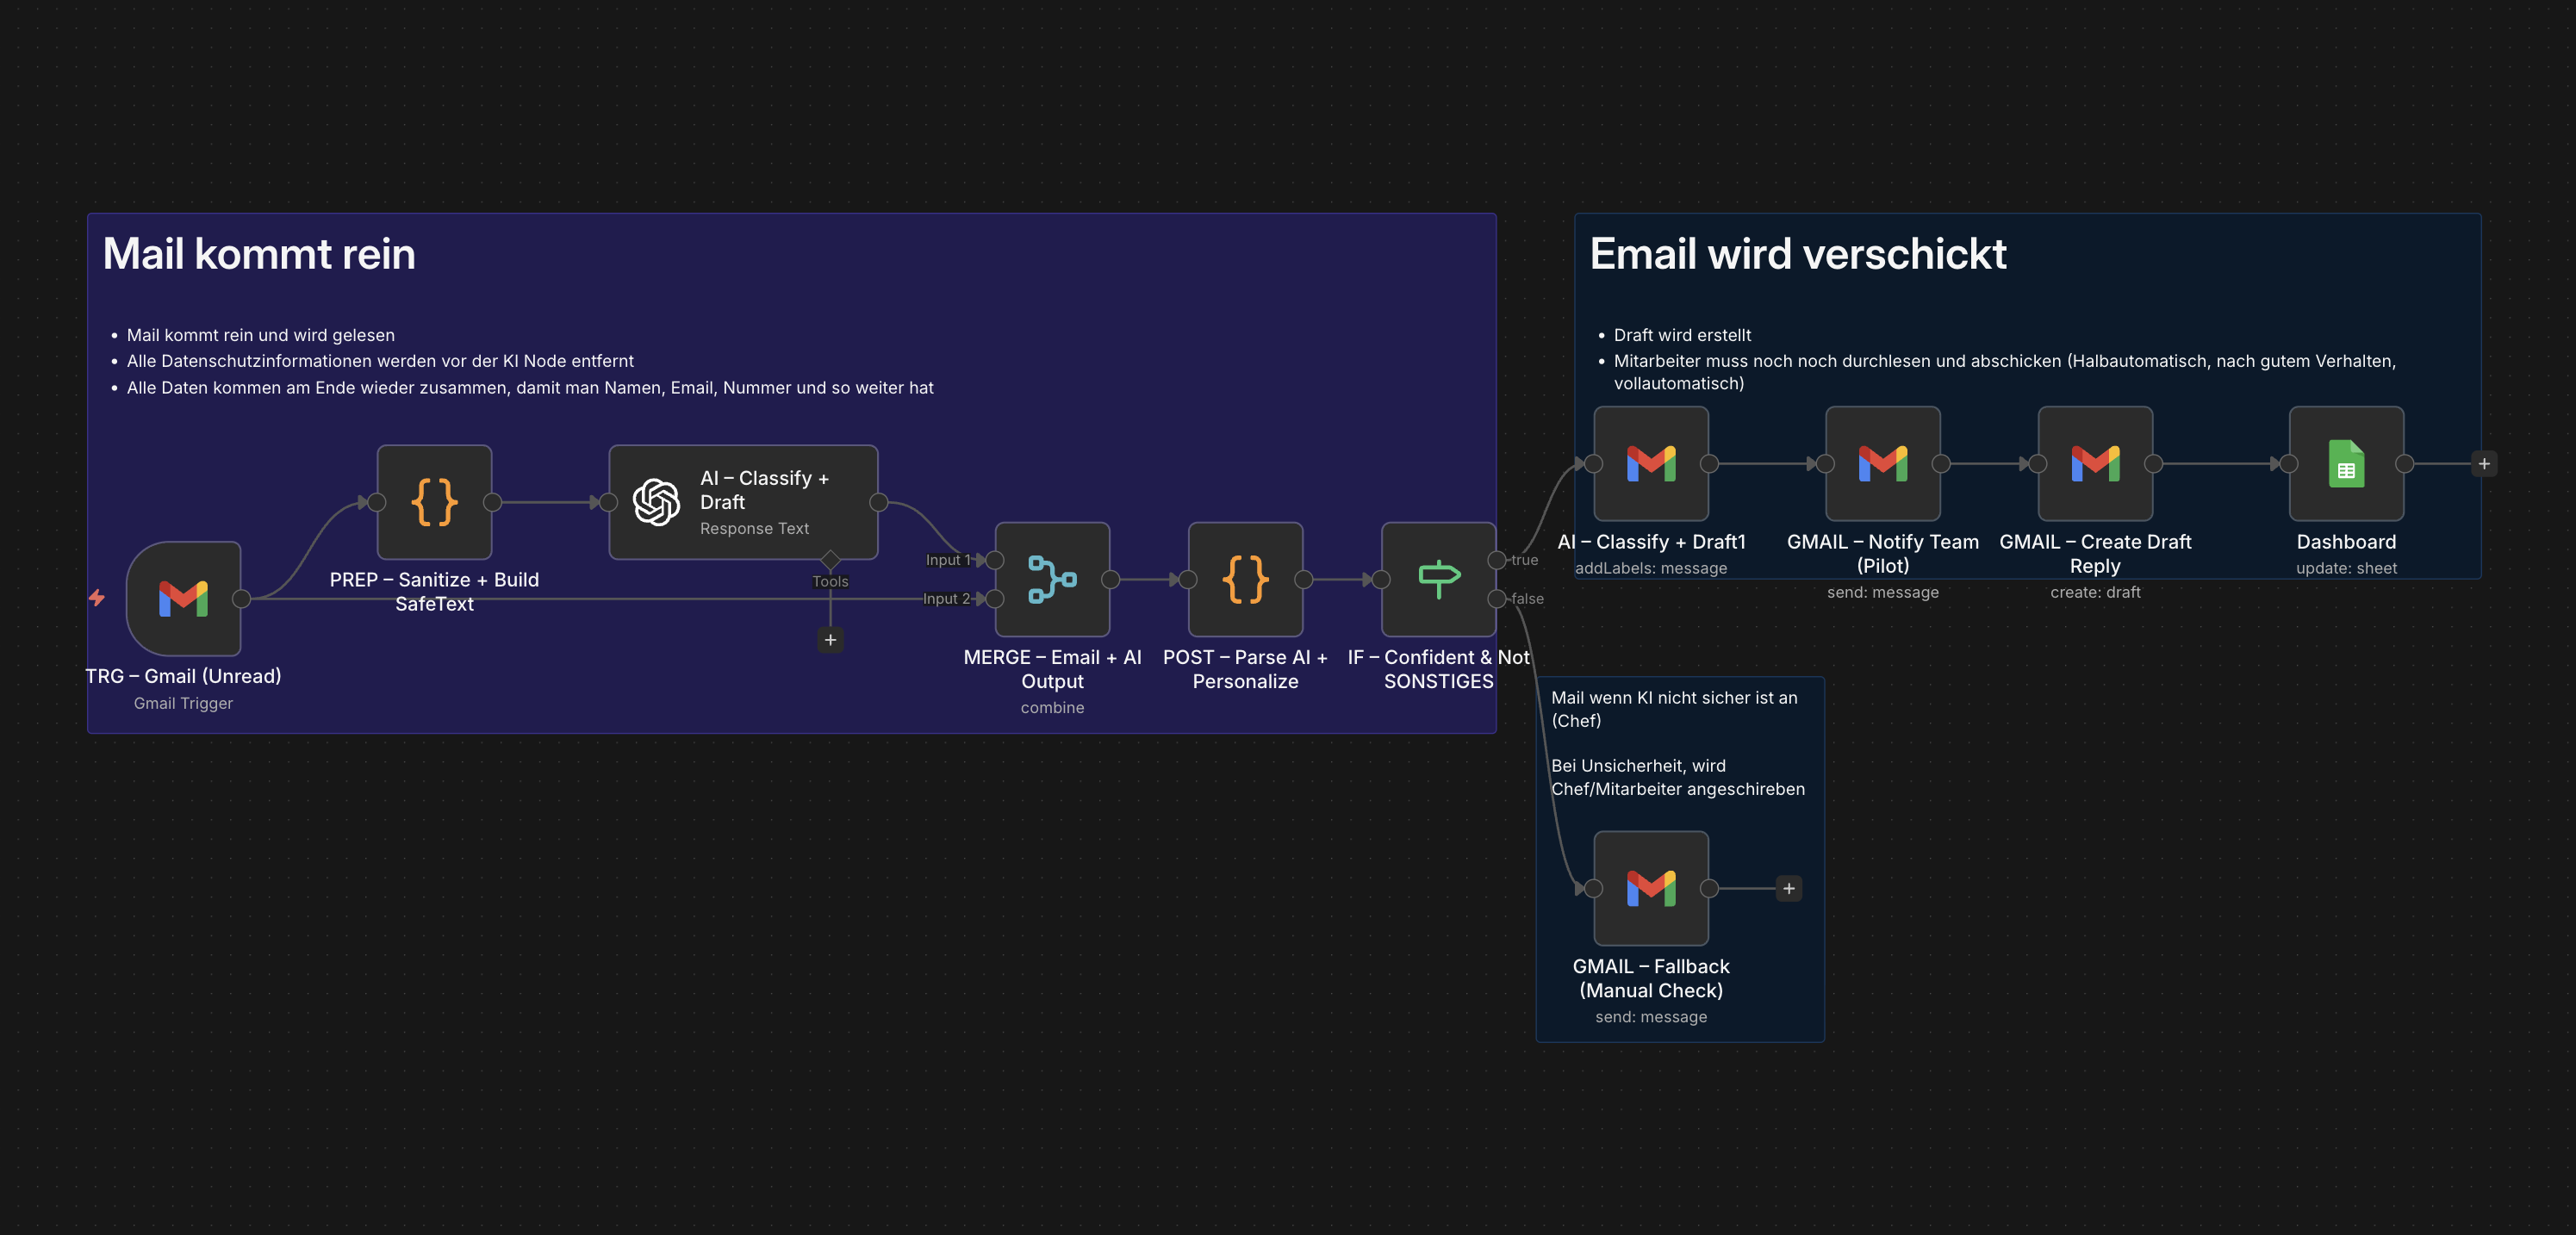Click the false output of the IF node

pos(1497,598)
